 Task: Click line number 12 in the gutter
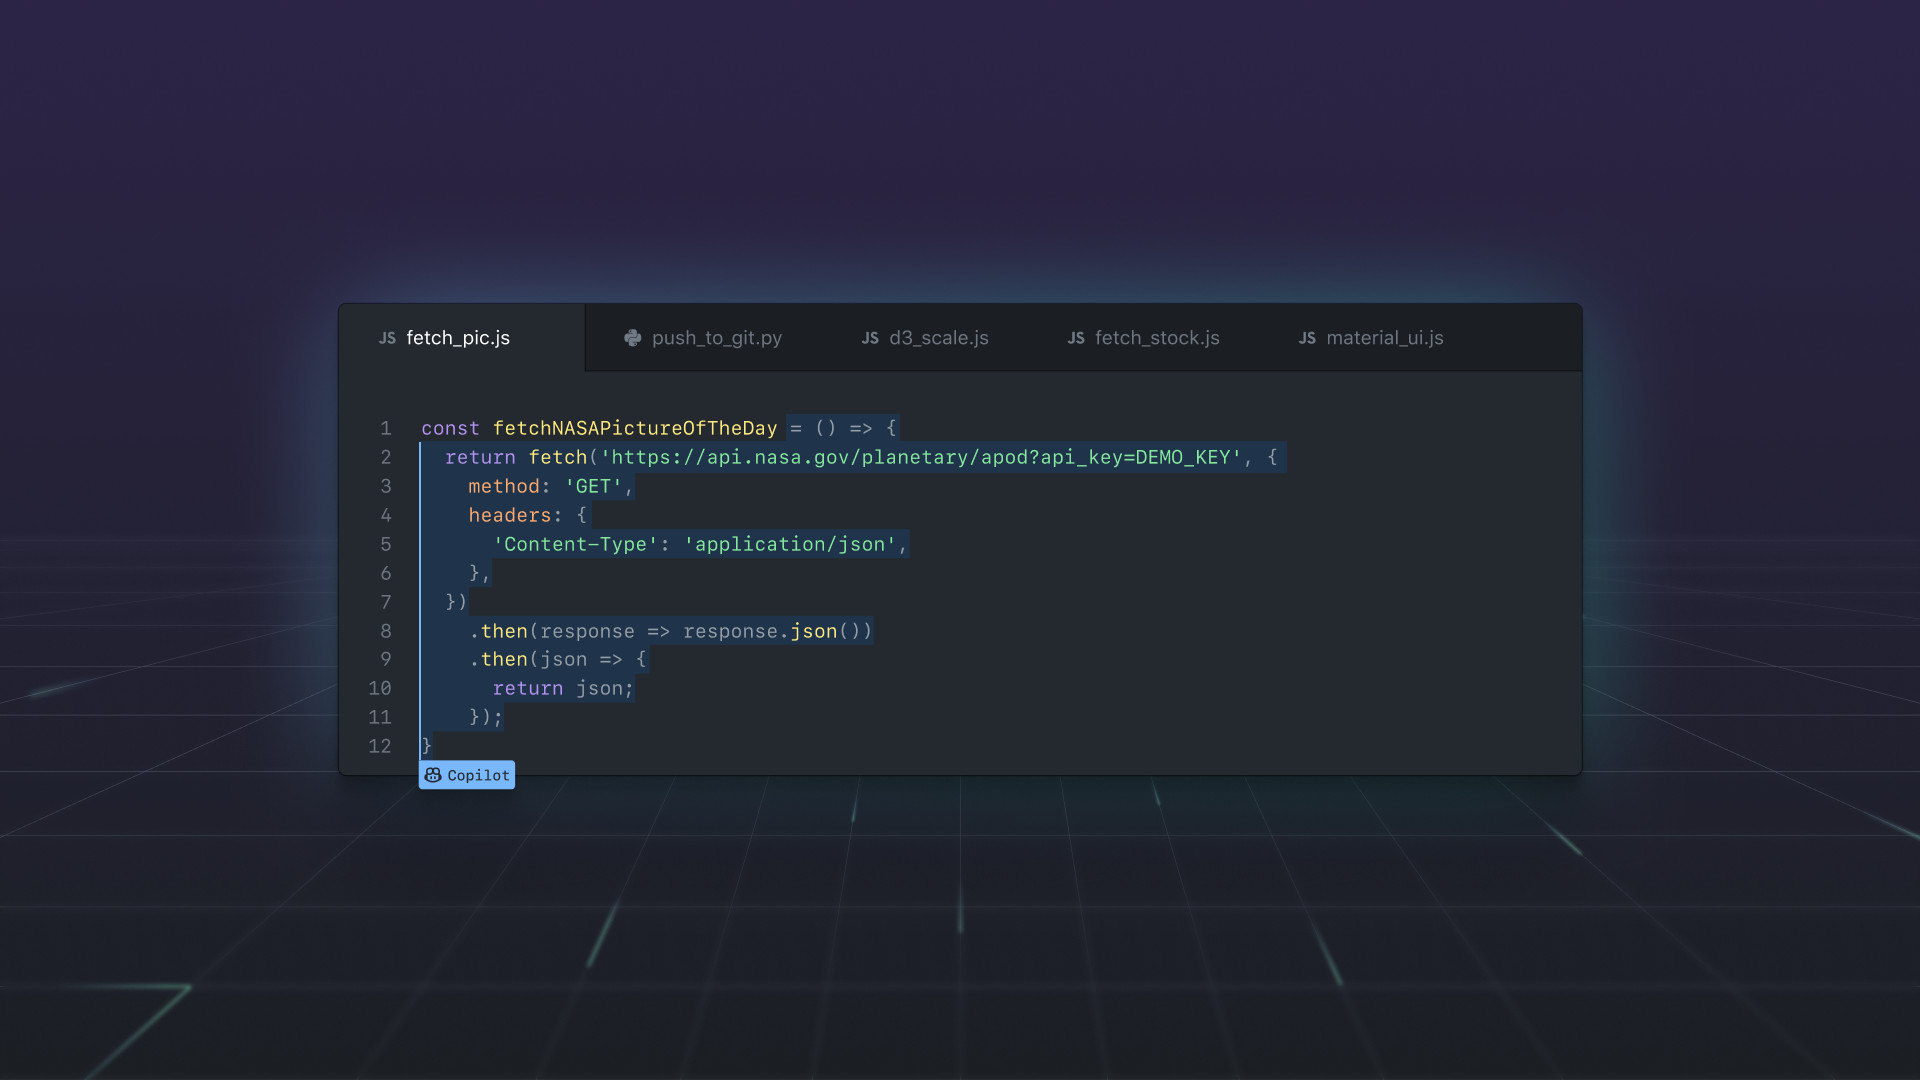coord(380,746)
